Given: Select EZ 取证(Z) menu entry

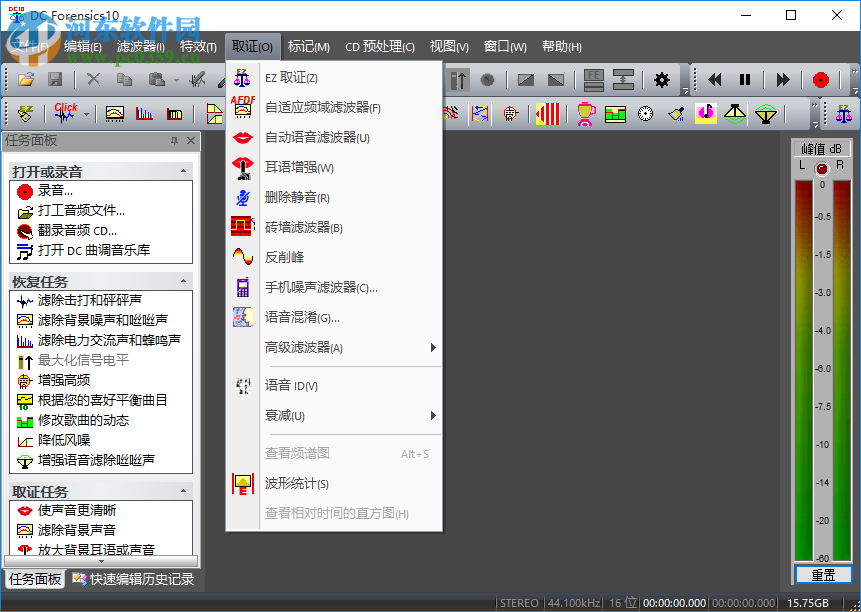Looking at the screenshot, I should click(x=334, y=78).
